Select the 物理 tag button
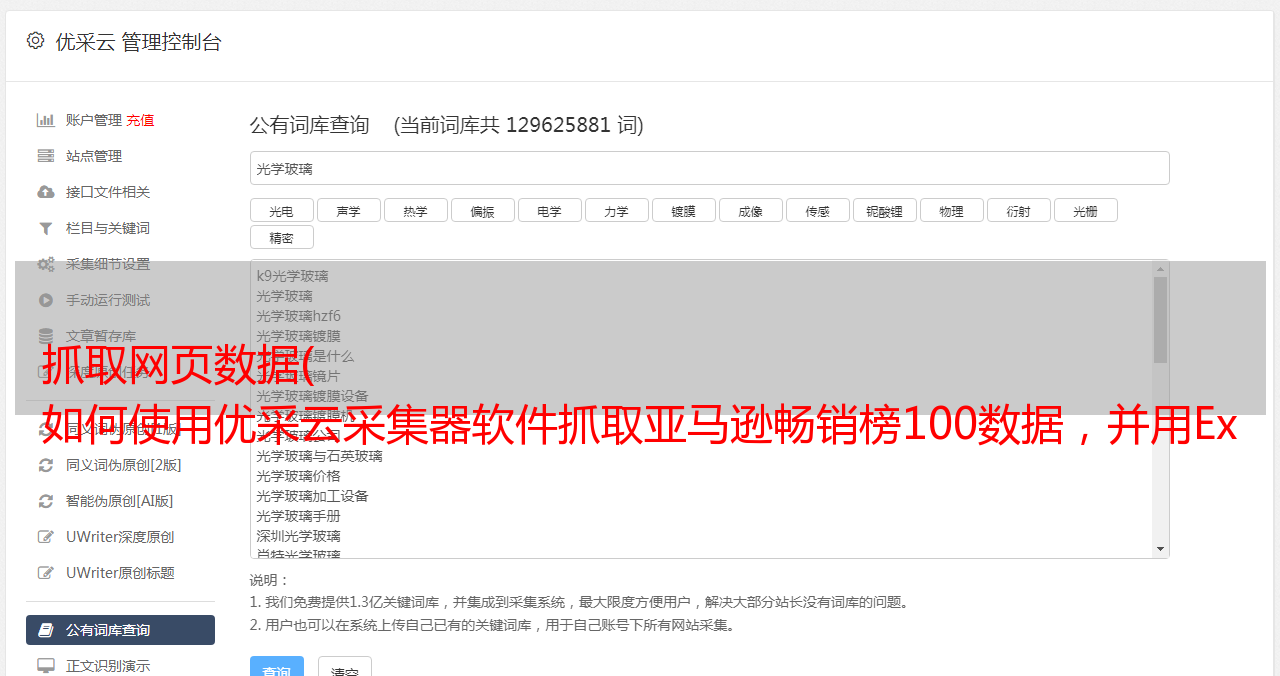This screenshot has height=676, width=1280. click(951, 211)
